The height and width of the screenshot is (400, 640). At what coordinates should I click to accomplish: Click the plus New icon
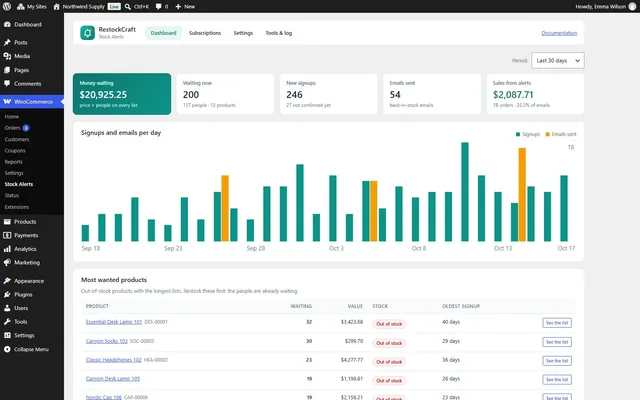click(178, 7)
